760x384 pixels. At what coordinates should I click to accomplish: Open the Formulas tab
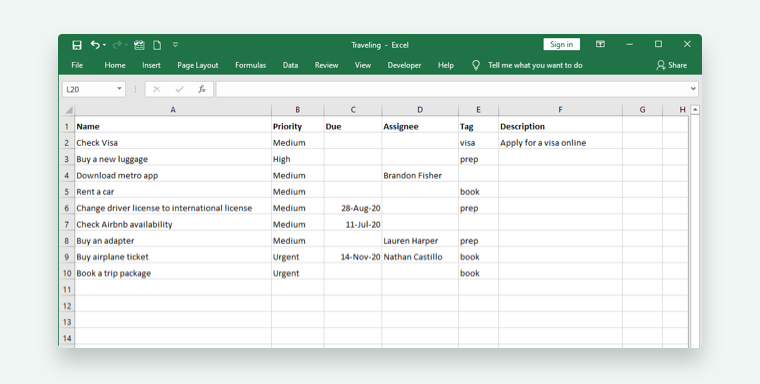251,65
